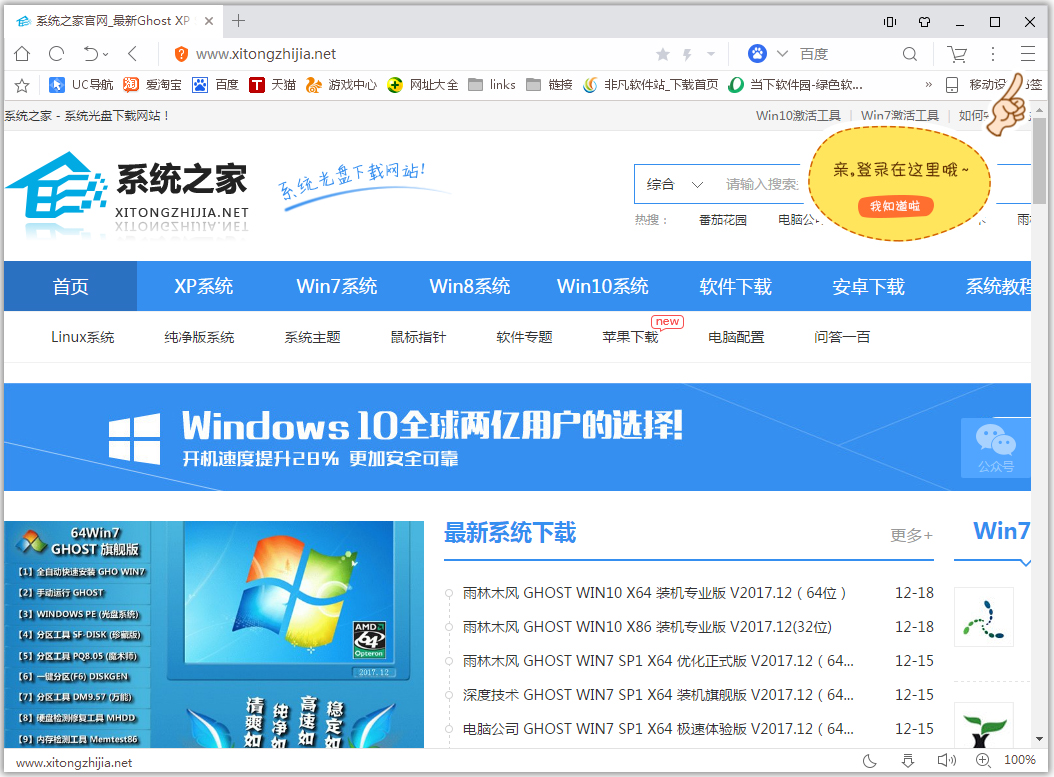Click the Windows 10 promotional banner
This screenshot has width=1054, height=777.
[518, 437]
